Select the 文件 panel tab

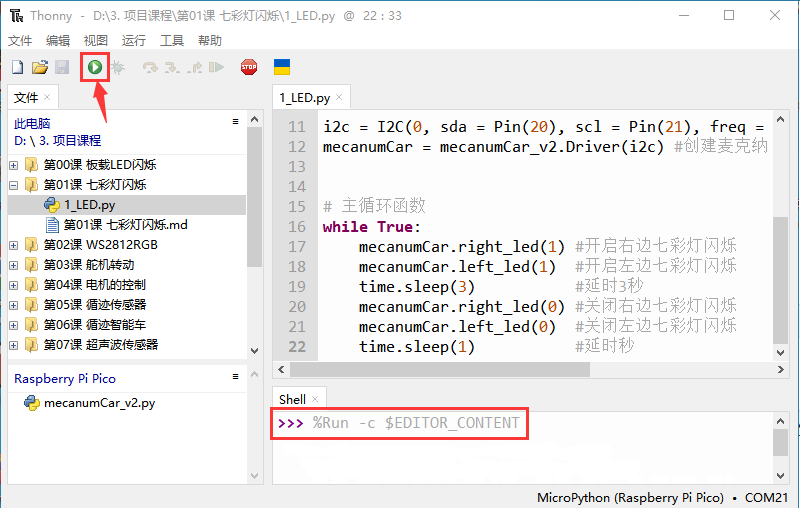pos(26,97)
